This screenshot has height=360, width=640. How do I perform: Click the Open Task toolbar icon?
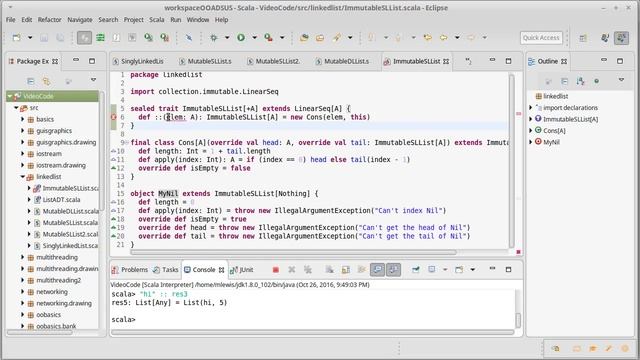pos(320,38)
